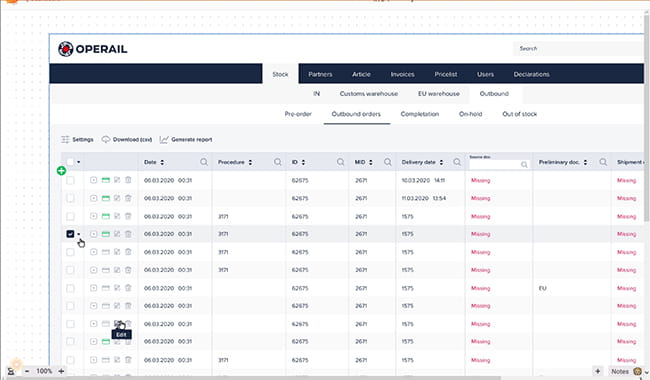
Task: Click the edit icon in the checked row
Action: point(117,234)
